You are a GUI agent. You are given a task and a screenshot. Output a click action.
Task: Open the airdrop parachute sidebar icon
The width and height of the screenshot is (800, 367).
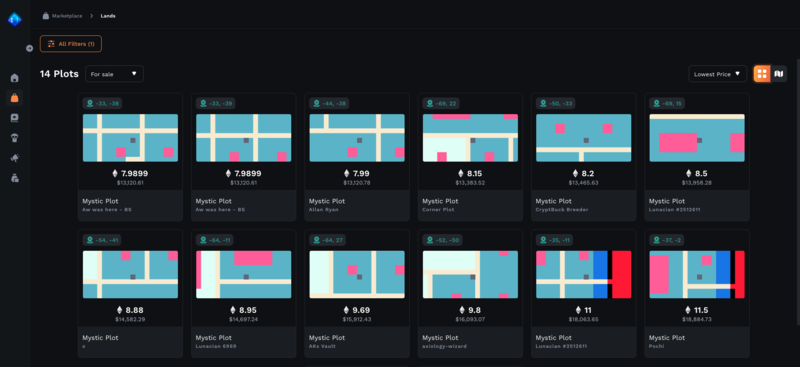coord(14,138)
